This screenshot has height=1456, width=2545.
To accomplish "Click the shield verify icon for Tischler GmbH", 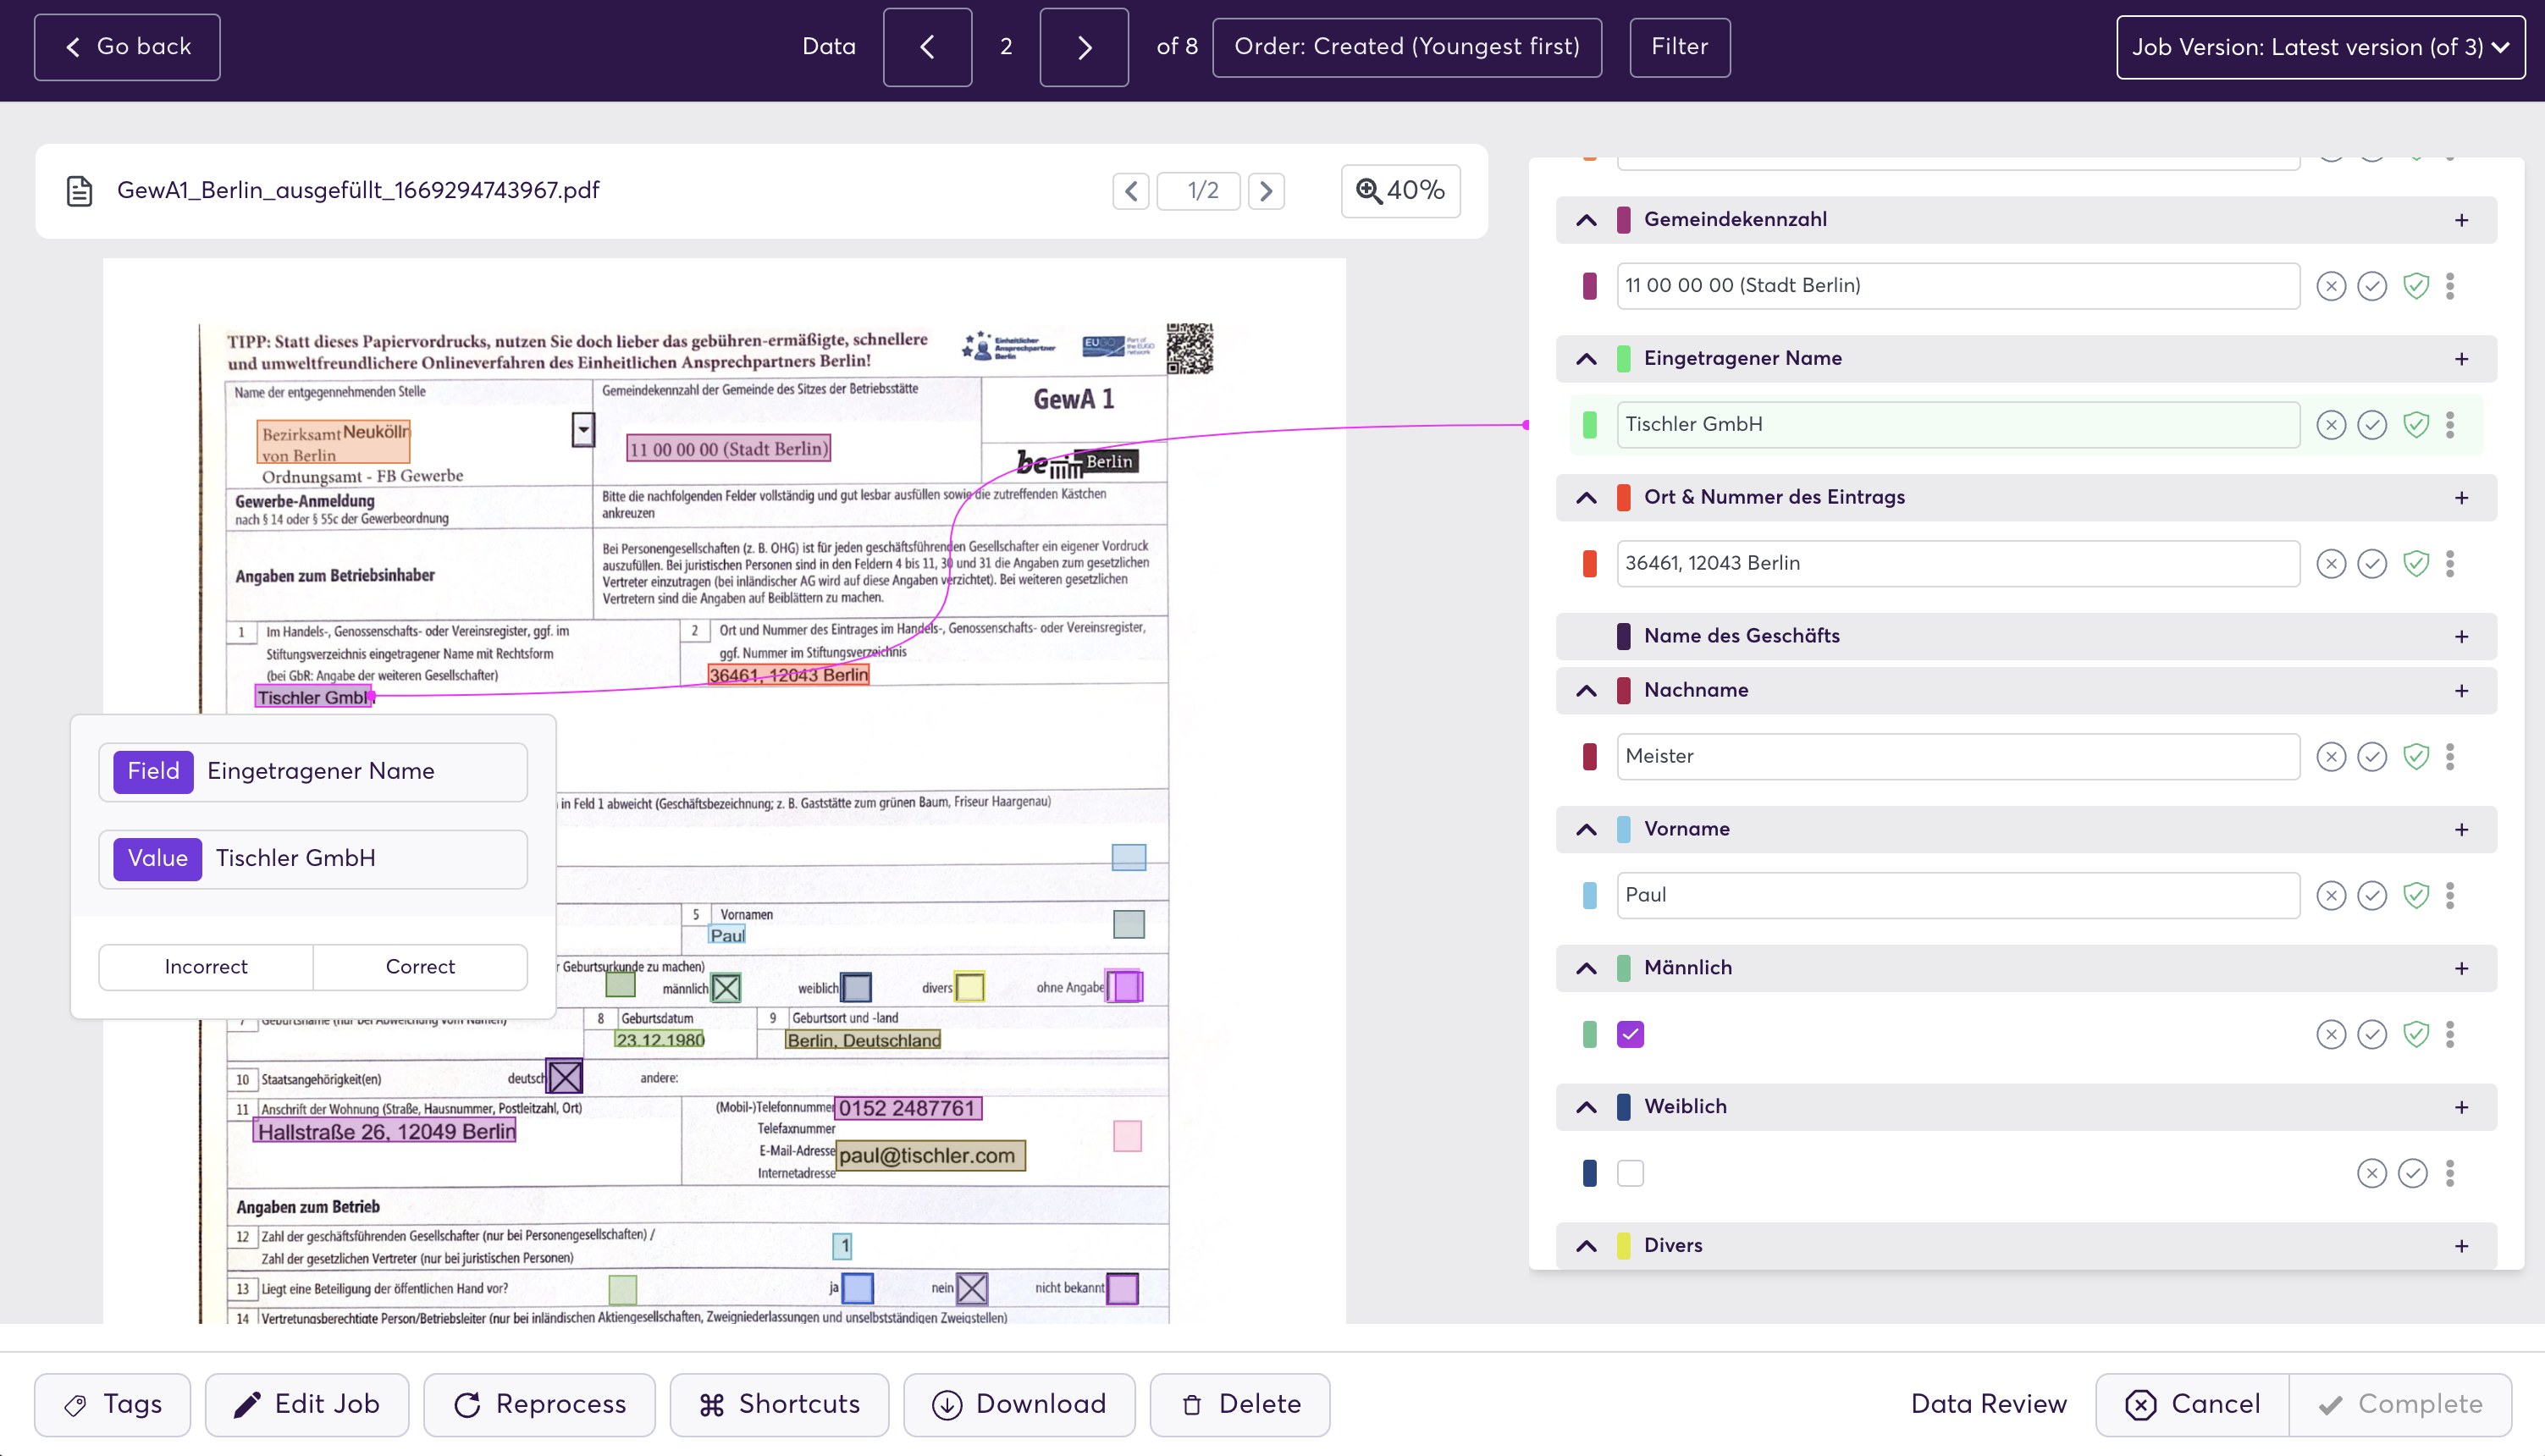I will [2415, 425].
